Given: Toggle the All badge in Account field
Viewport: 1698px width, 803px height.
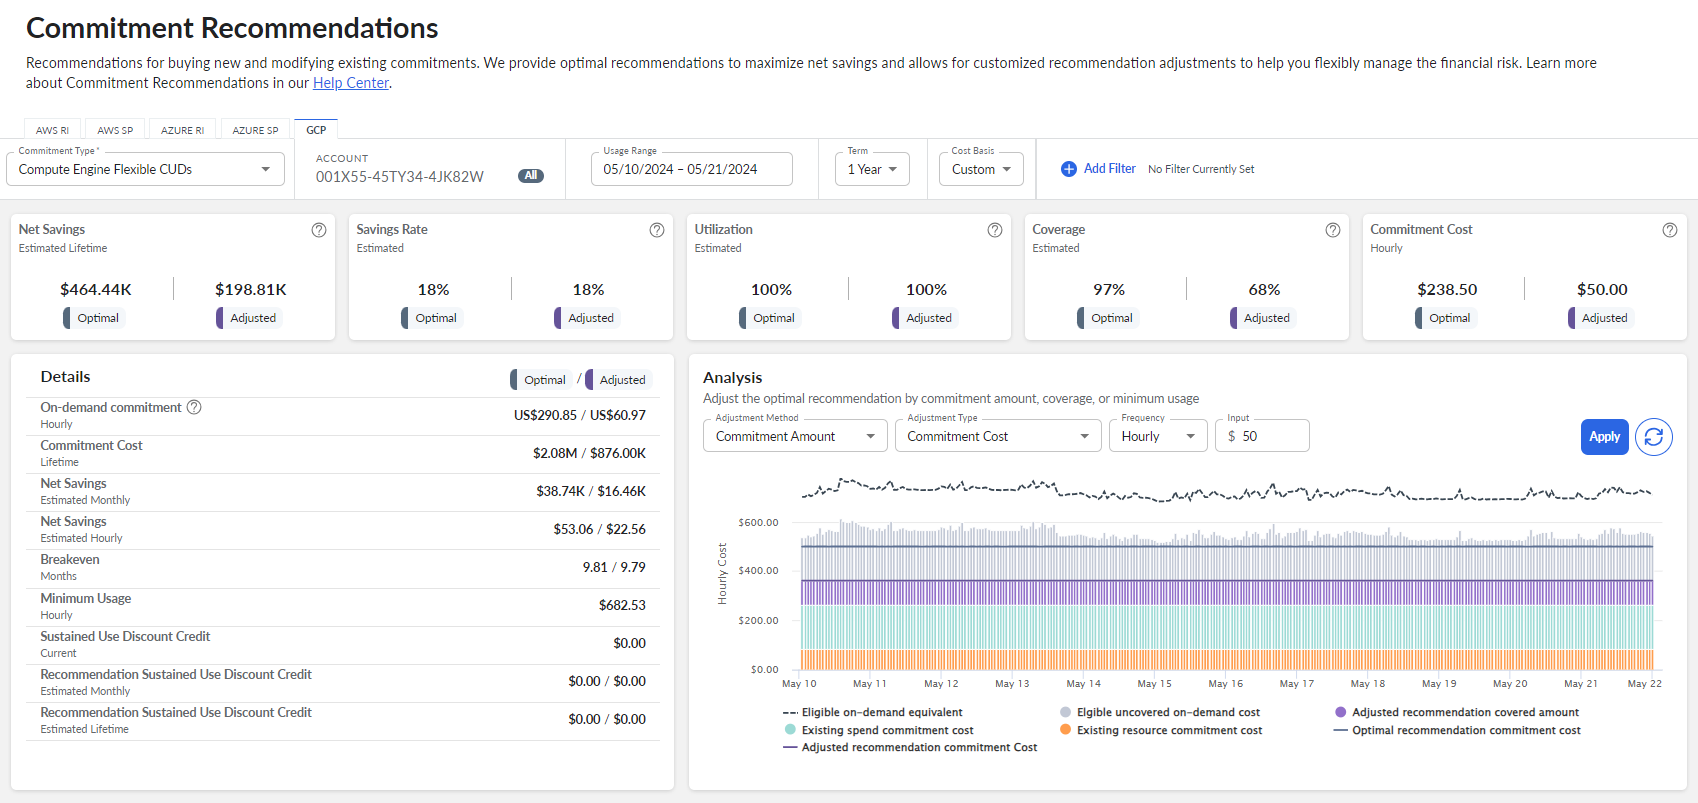Looking at the screenshot, I should click(531, 176).
